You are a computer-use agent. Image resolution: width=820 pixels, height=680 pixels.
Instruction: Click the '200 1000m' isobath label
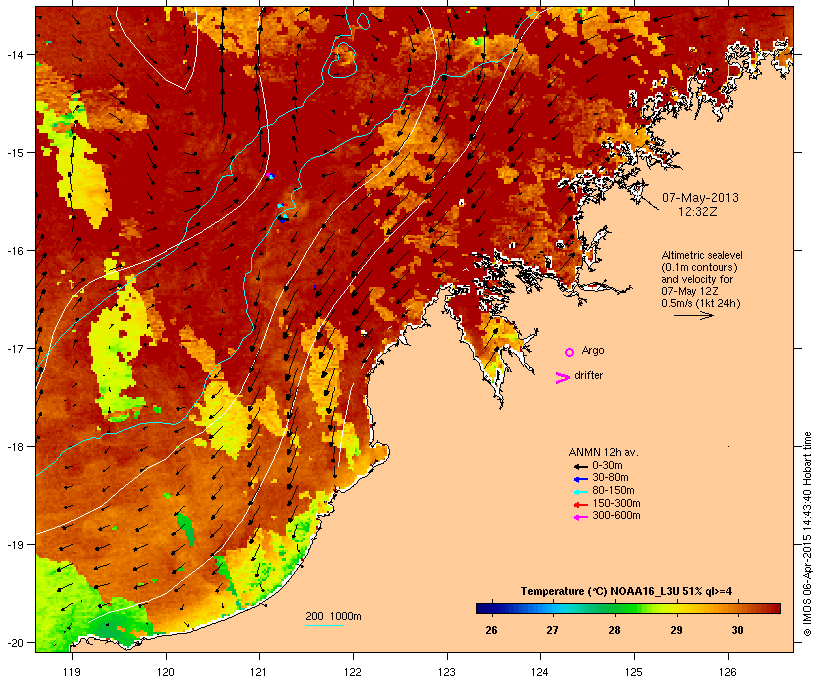click(x=333, y=616)
